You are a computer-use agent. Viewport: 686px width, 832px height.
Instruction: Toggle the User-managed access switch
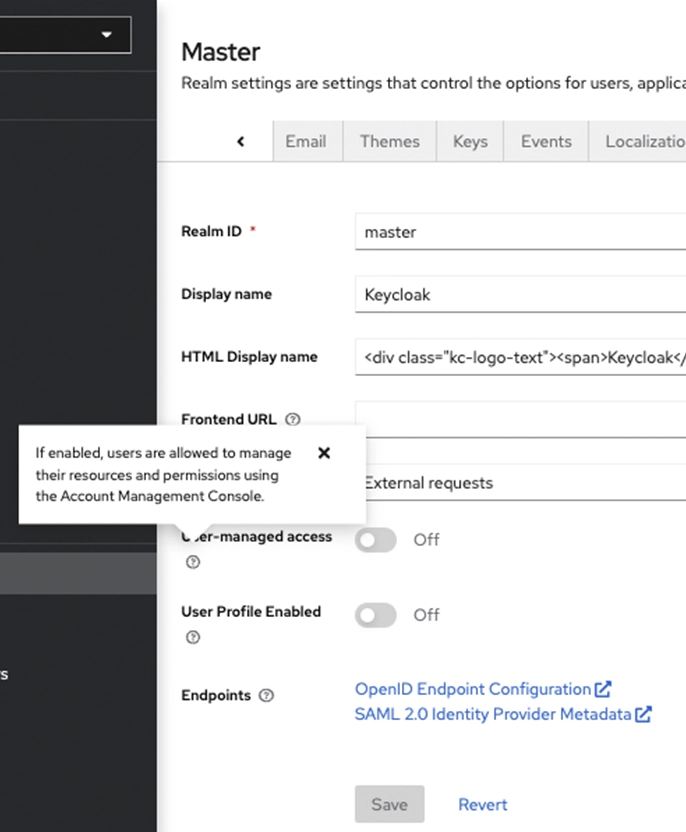tap(376, 540)
